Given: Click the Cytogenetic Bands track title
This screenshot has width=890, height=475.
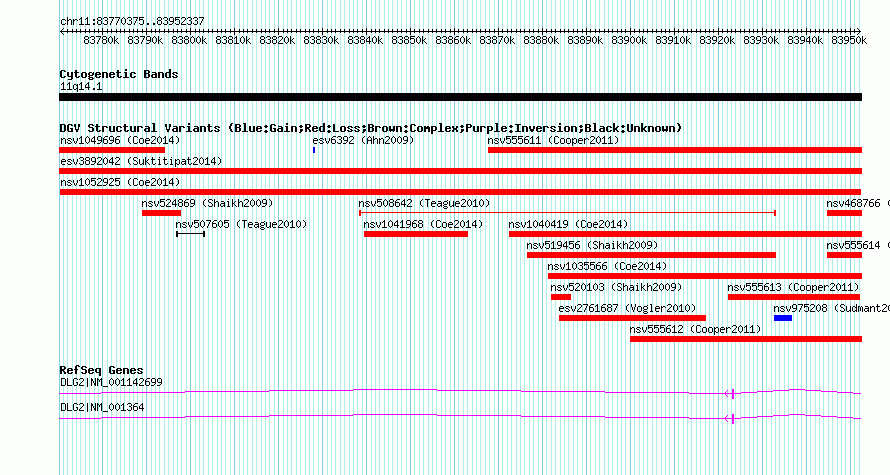Looking at the screenshot, I should point(119,74).
